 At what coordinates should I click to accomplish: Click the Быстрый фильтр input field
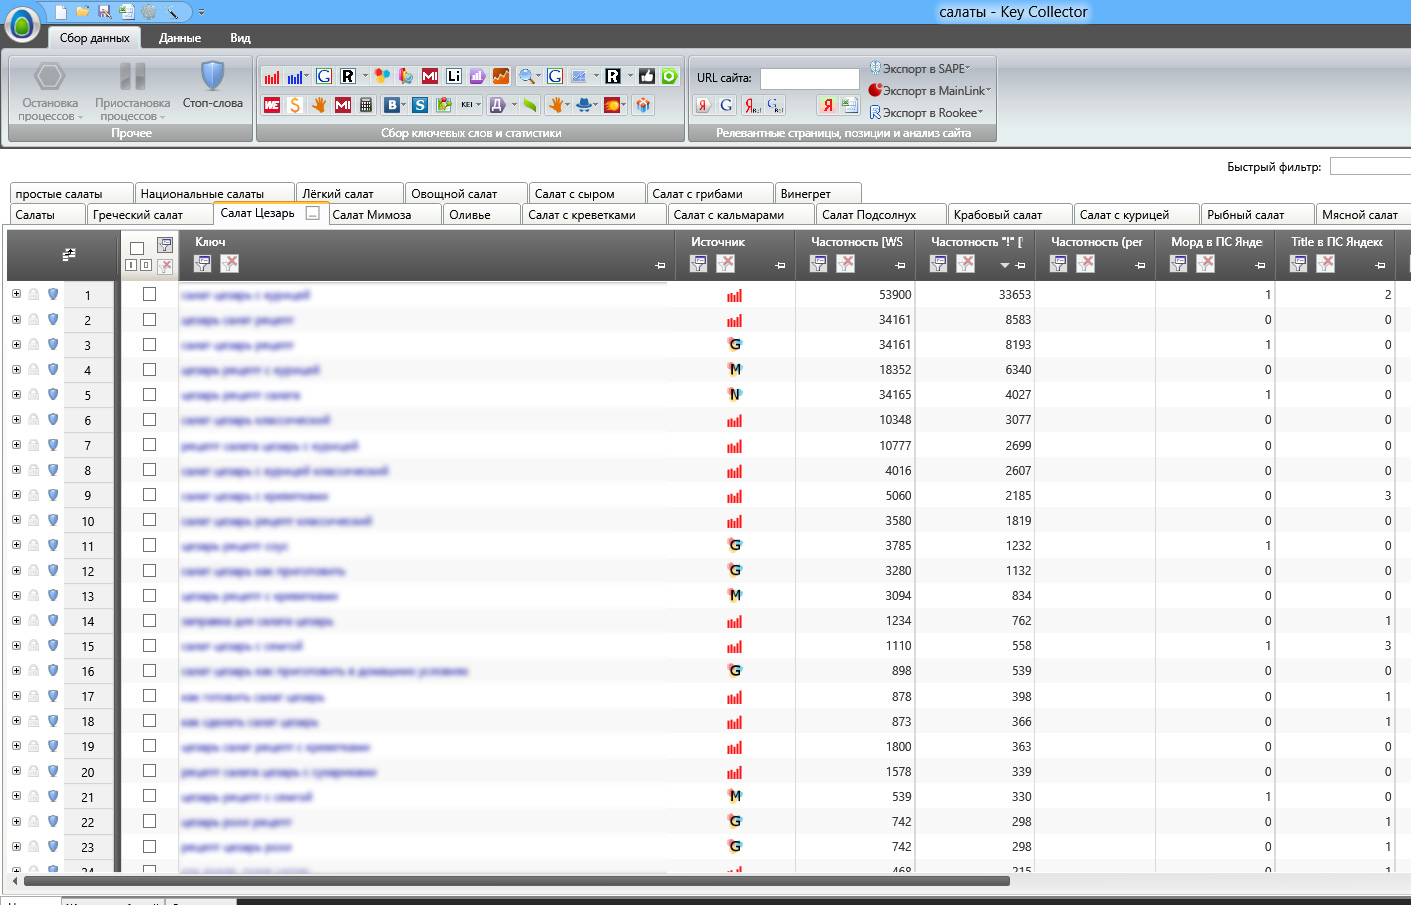pos(1370,166)
